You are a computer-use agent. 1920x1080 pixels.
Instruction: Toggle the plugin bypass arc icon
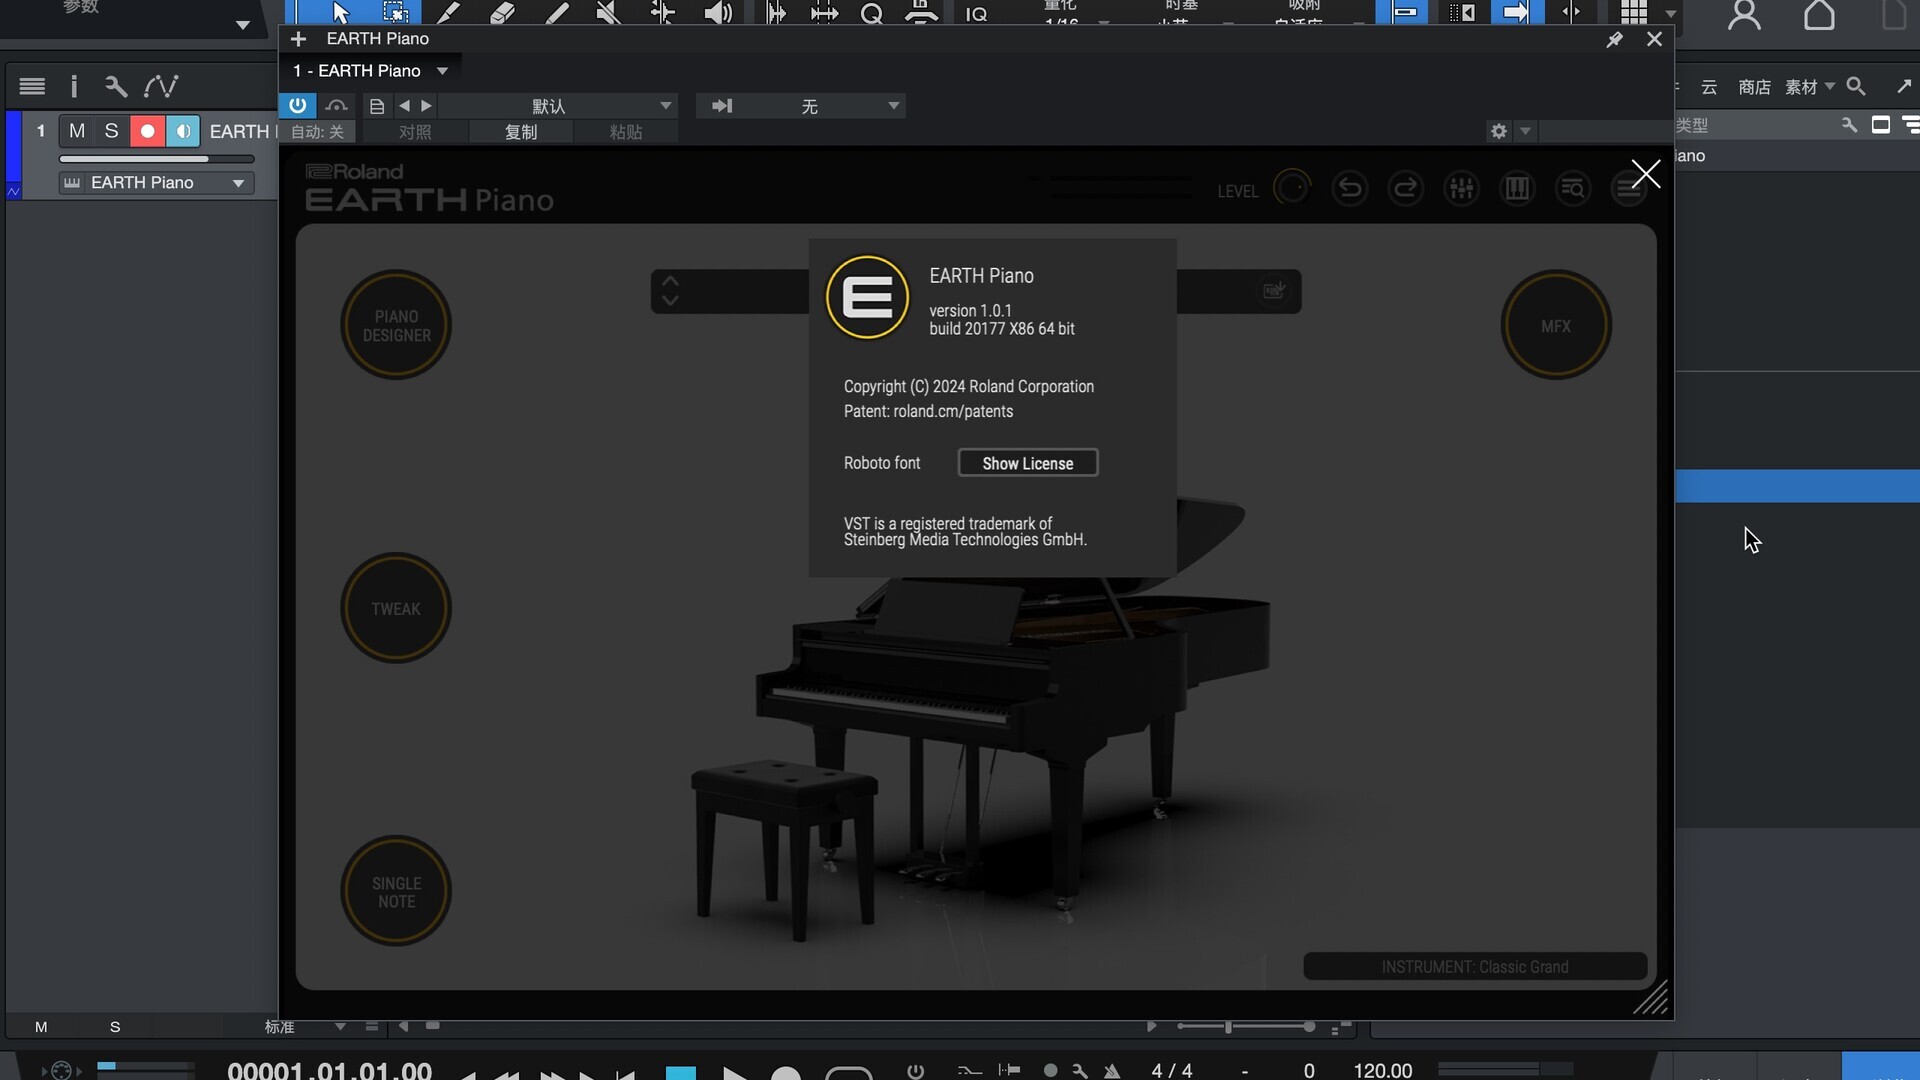click(x=337, y=106)
